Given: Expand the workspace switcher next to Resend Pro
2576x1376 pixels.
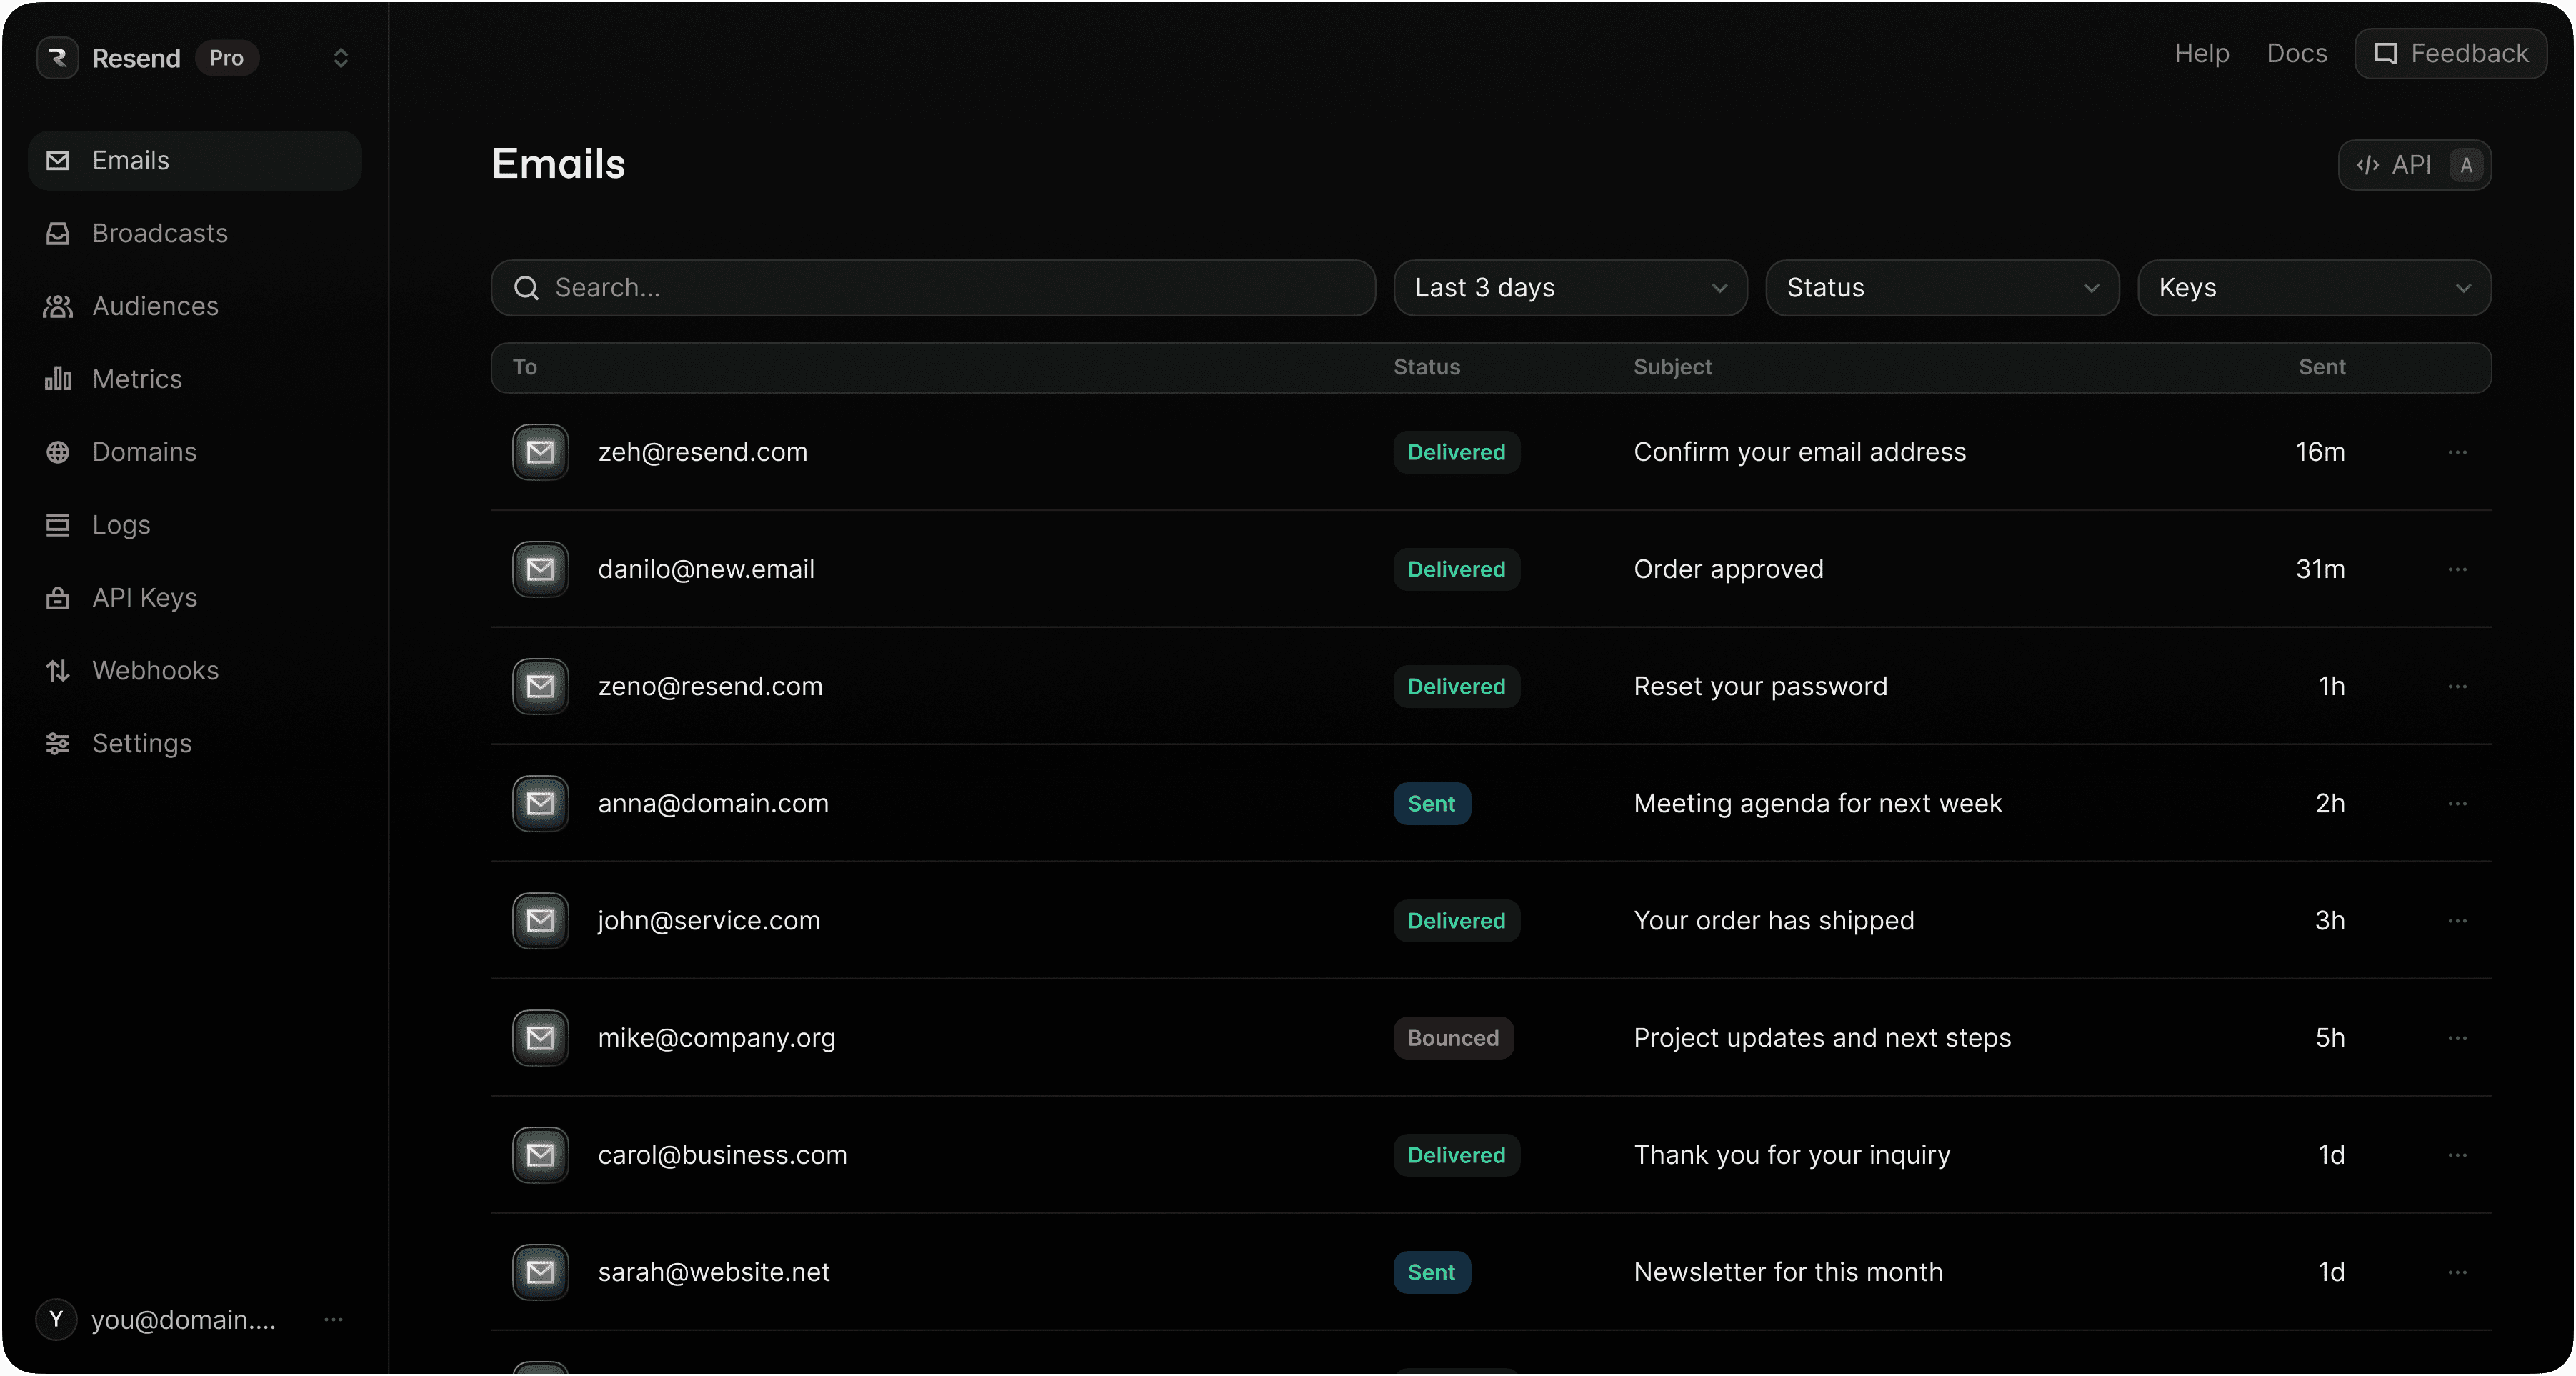Looking at the screenshot, I should point(341,58).
